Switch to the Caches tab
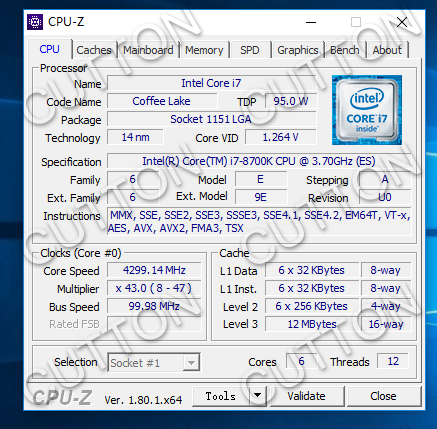Viewport: 437px width, 429px height. pos(94,50)
